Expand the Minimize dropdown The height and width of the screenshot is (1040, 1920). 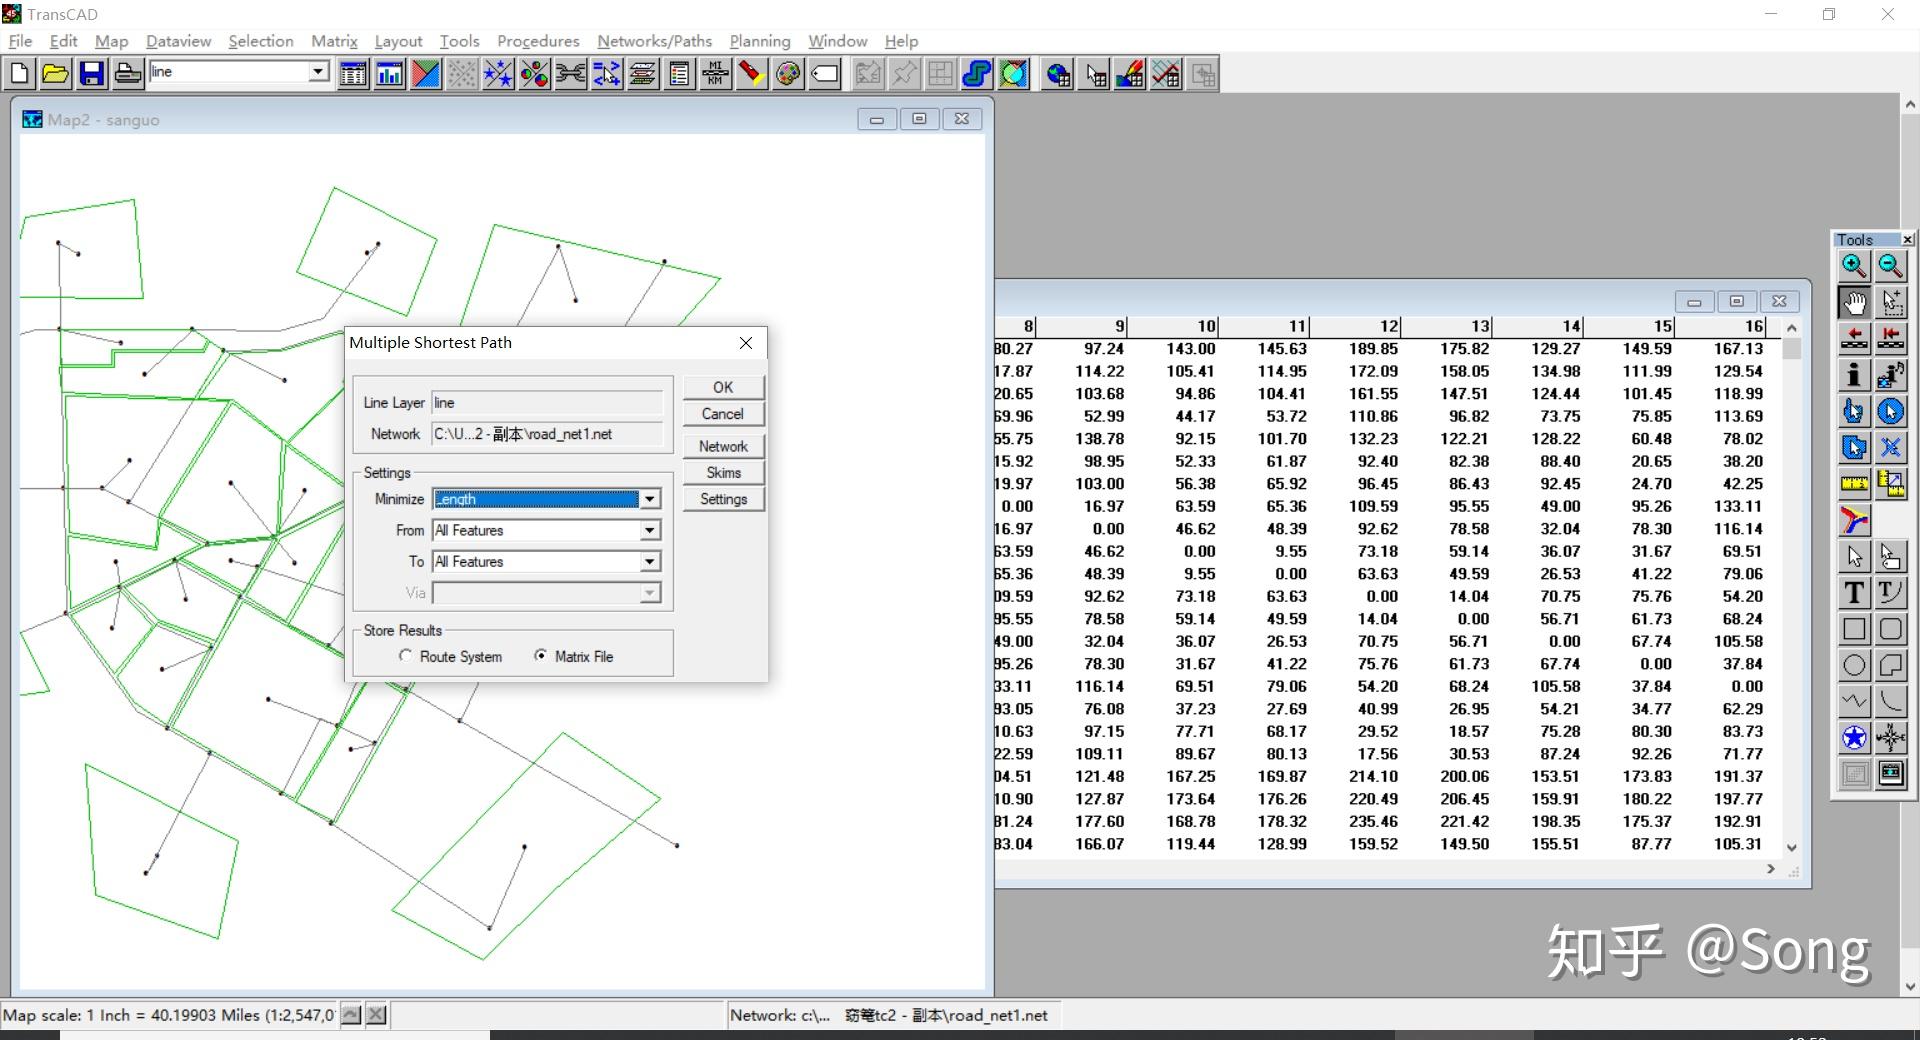pos(650,499)
